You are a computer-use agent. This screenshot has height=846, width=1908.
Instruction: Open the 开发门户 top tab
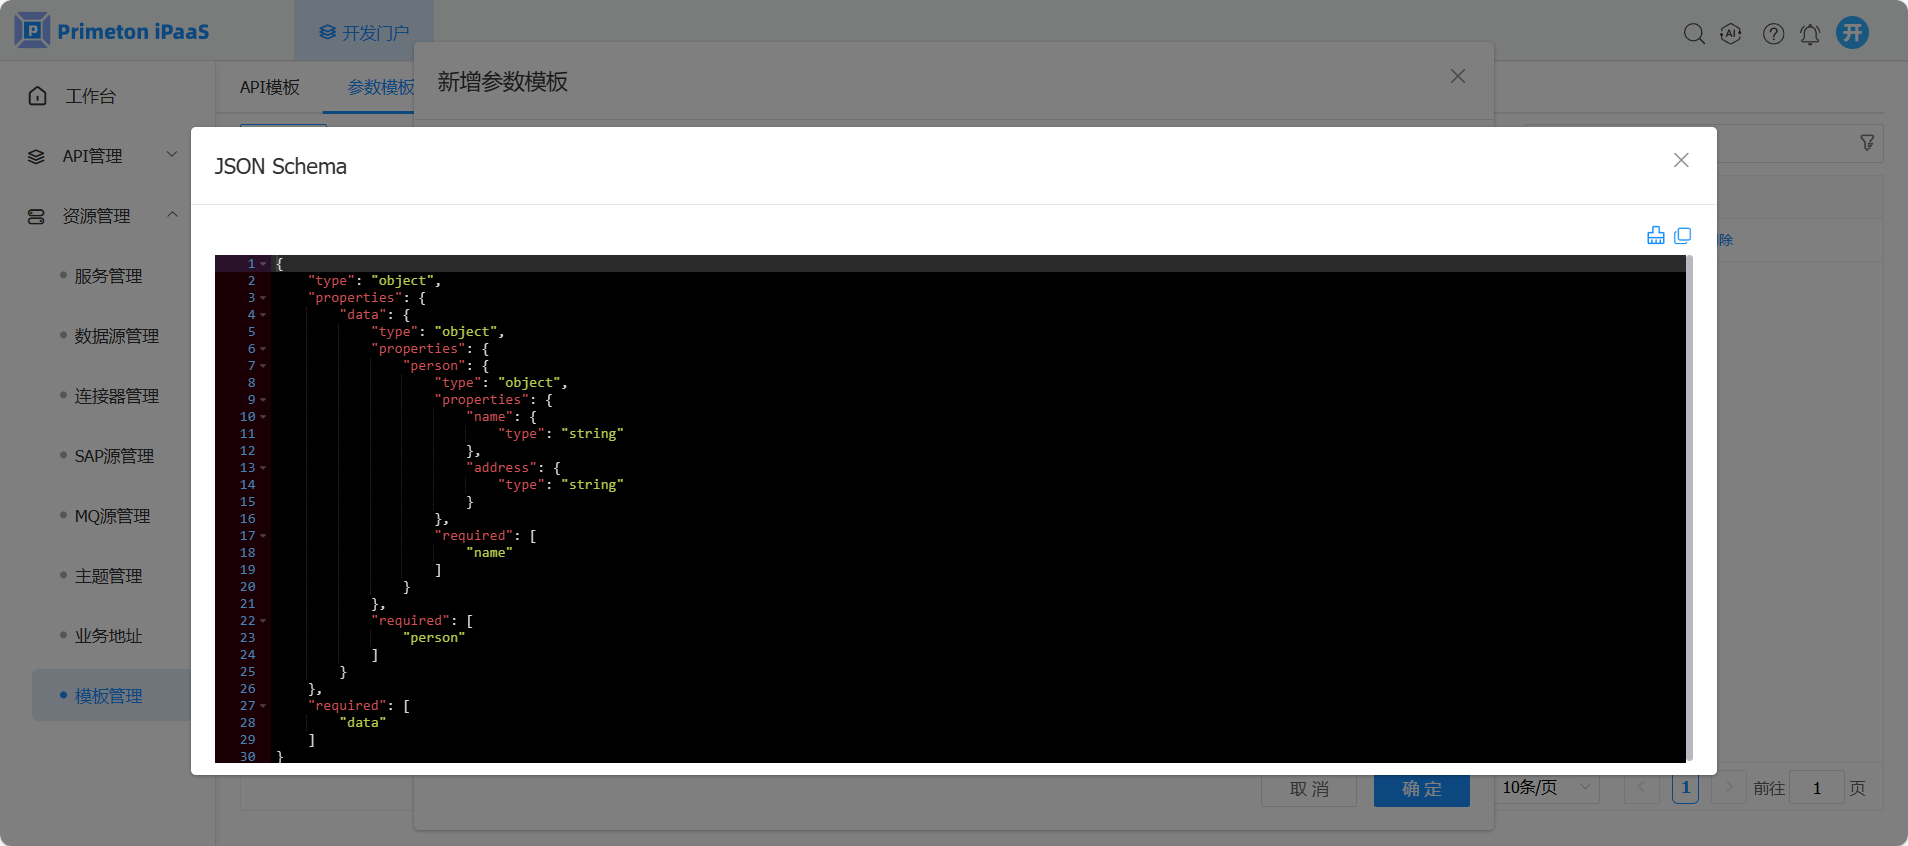[x=364, y=33]
